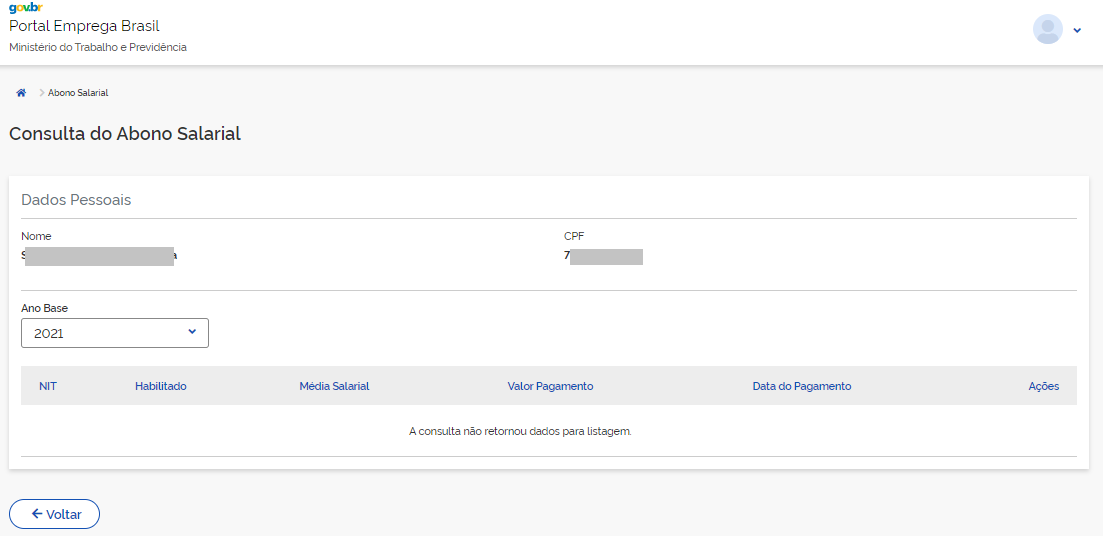Expand the user account menu chevron

tap(1077, 30)
